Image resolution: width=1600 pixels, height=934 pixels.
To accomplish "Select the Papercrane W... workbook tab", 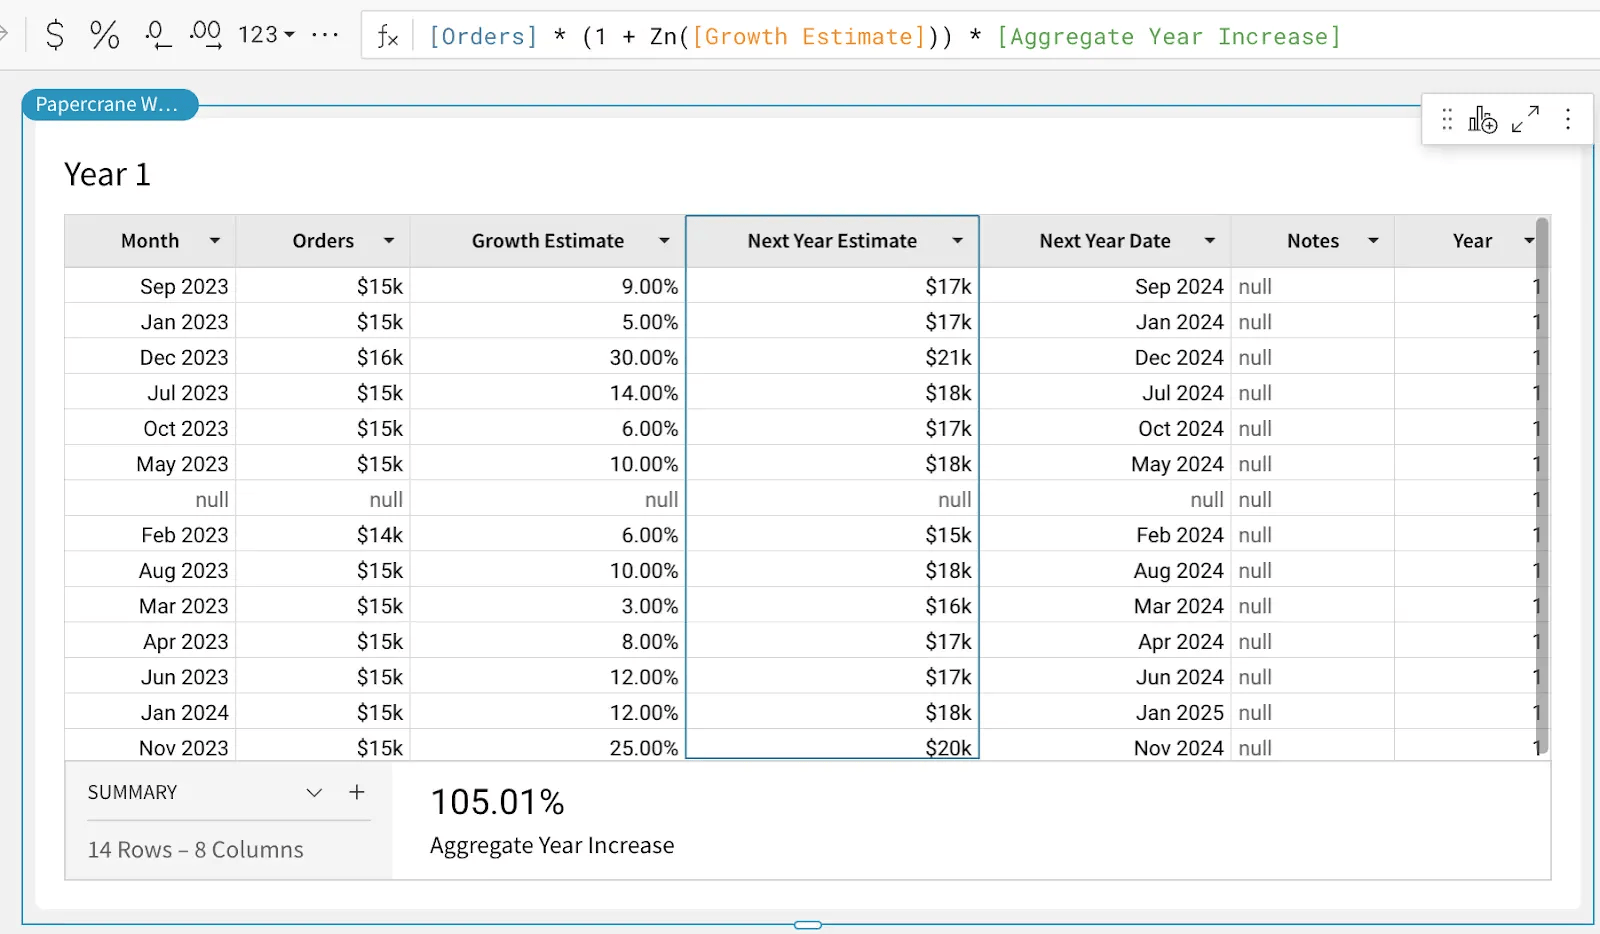I will [109, 104].
